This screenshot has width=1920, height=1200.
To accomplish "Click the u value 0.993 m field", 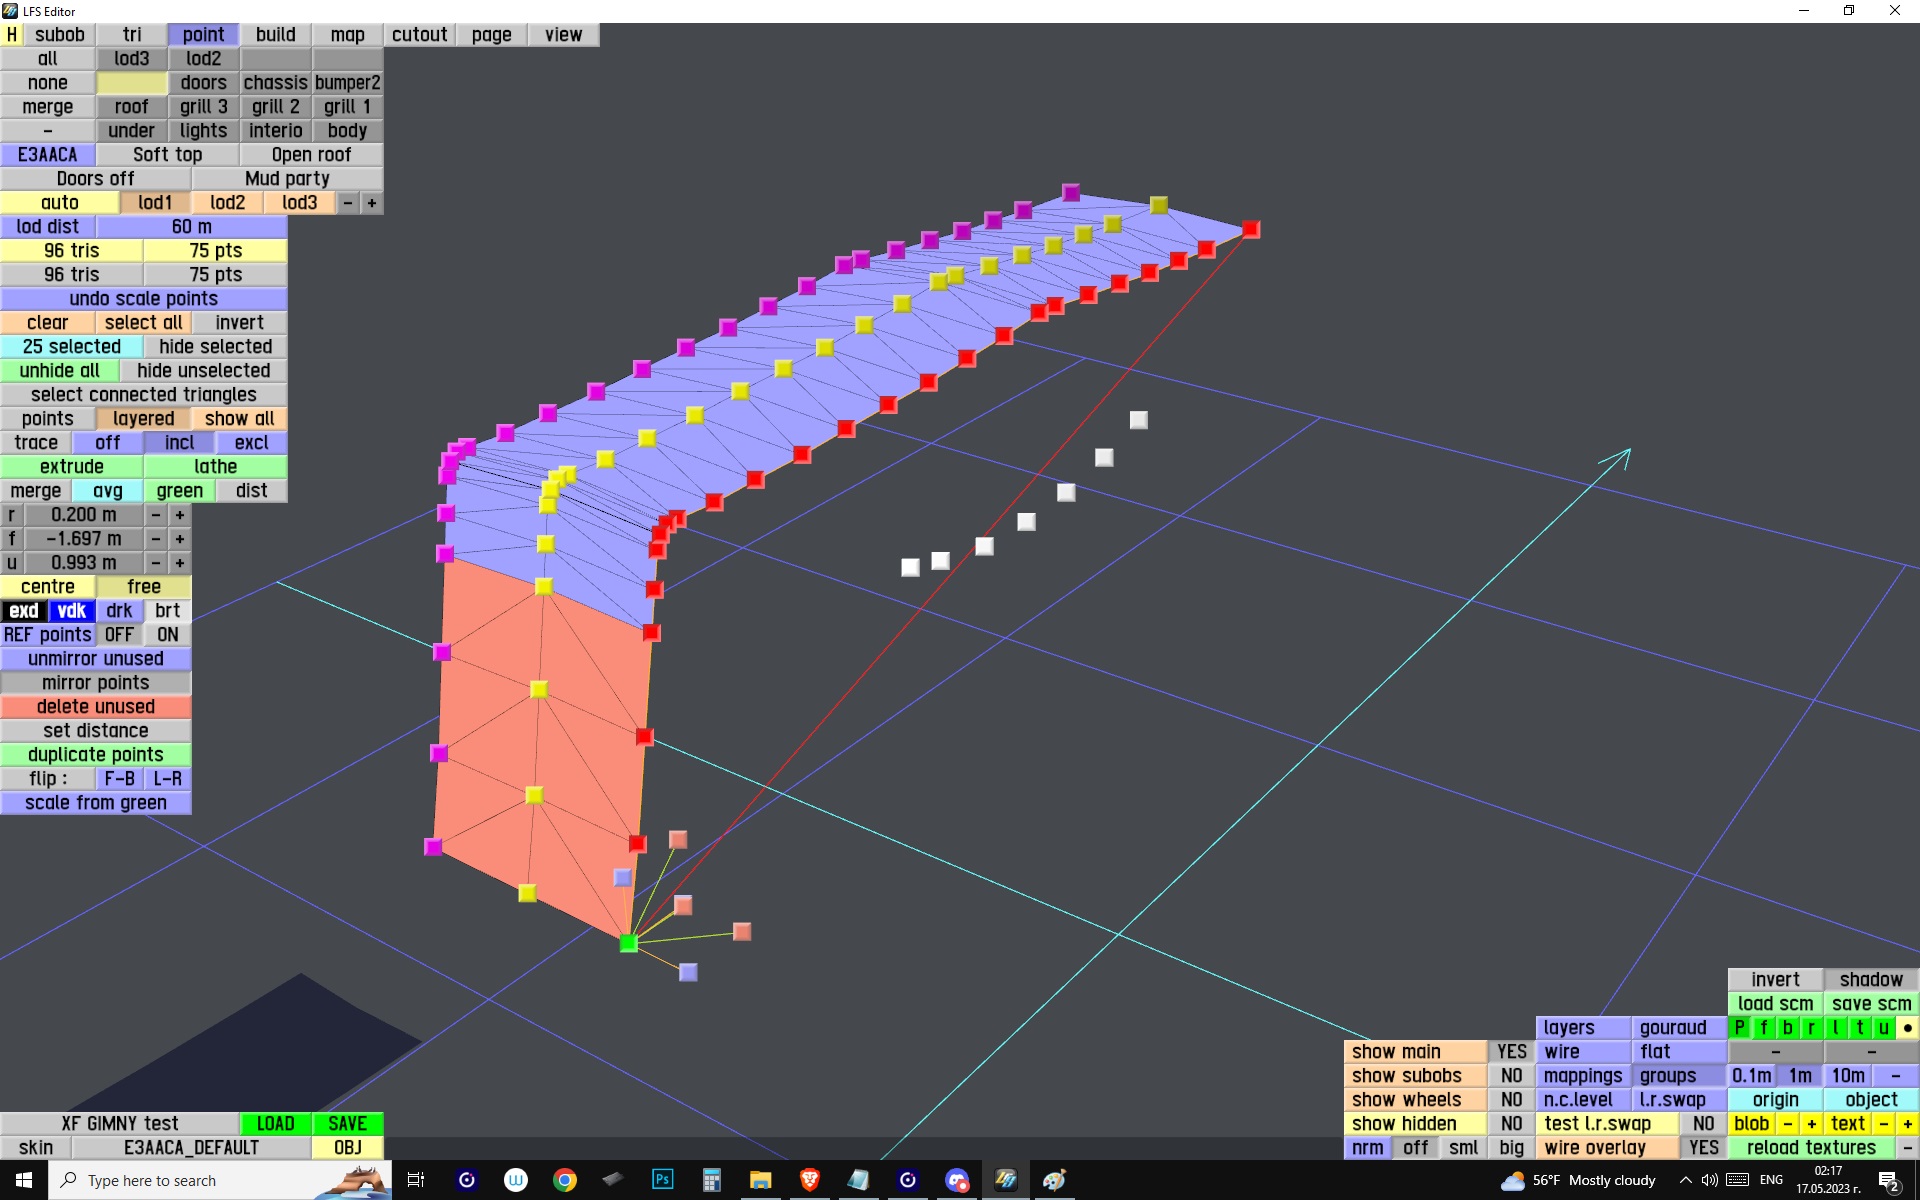I will [x=84, y=563].
